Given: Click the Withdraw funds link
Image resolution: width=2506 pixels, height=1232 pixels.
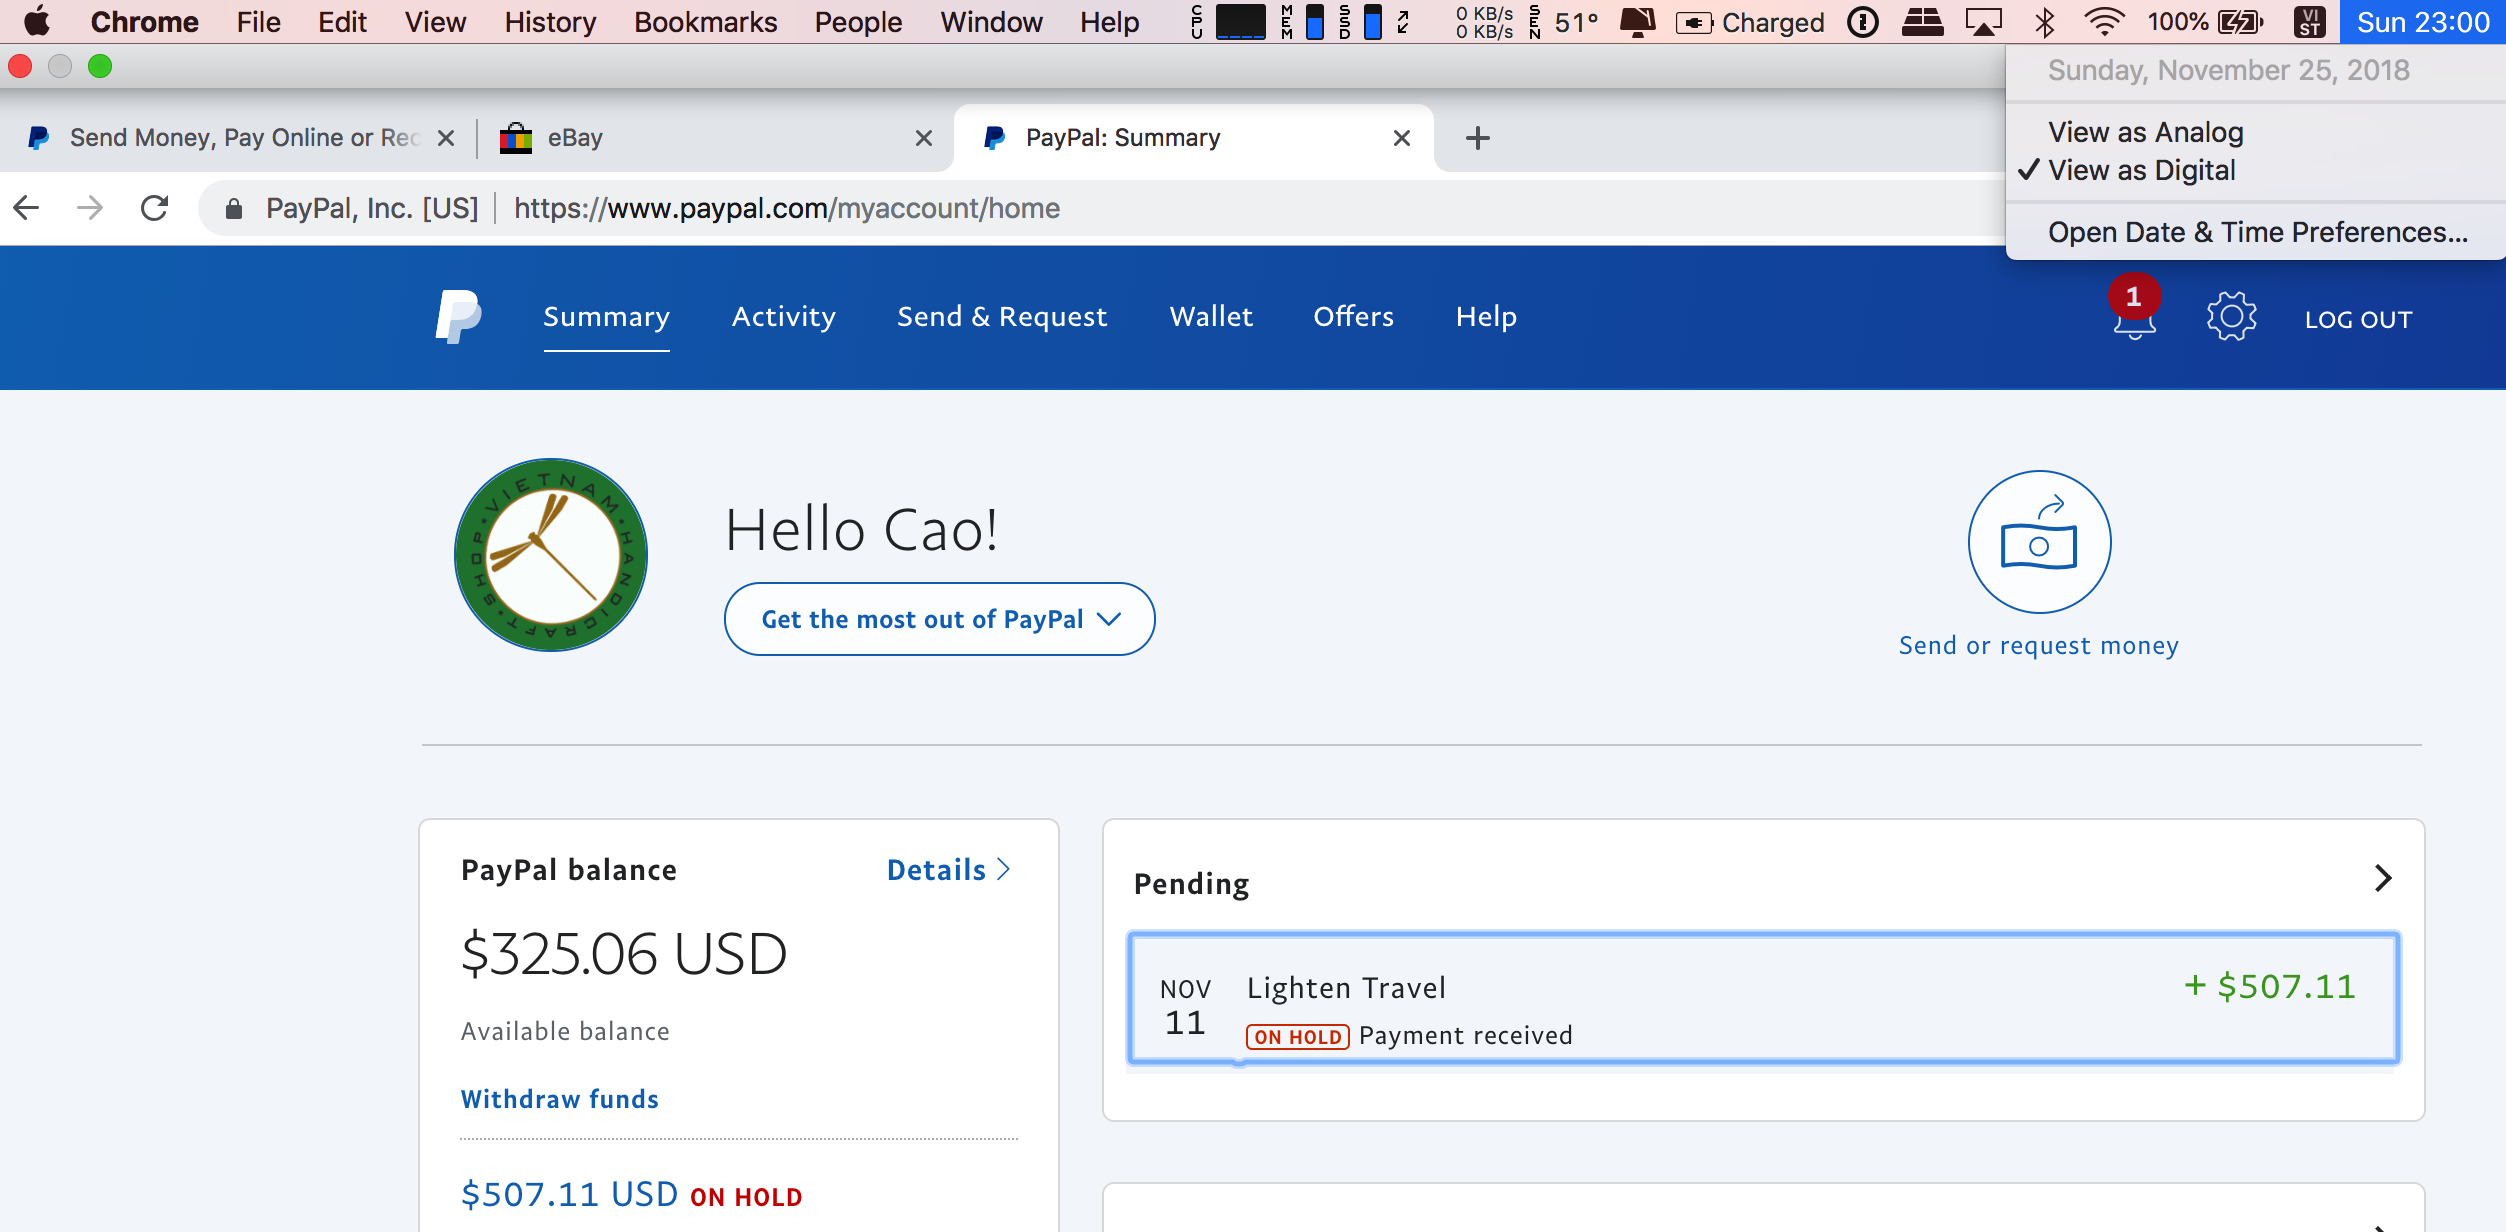Looking at the screenshot, I should click(x=559, y=1099).
